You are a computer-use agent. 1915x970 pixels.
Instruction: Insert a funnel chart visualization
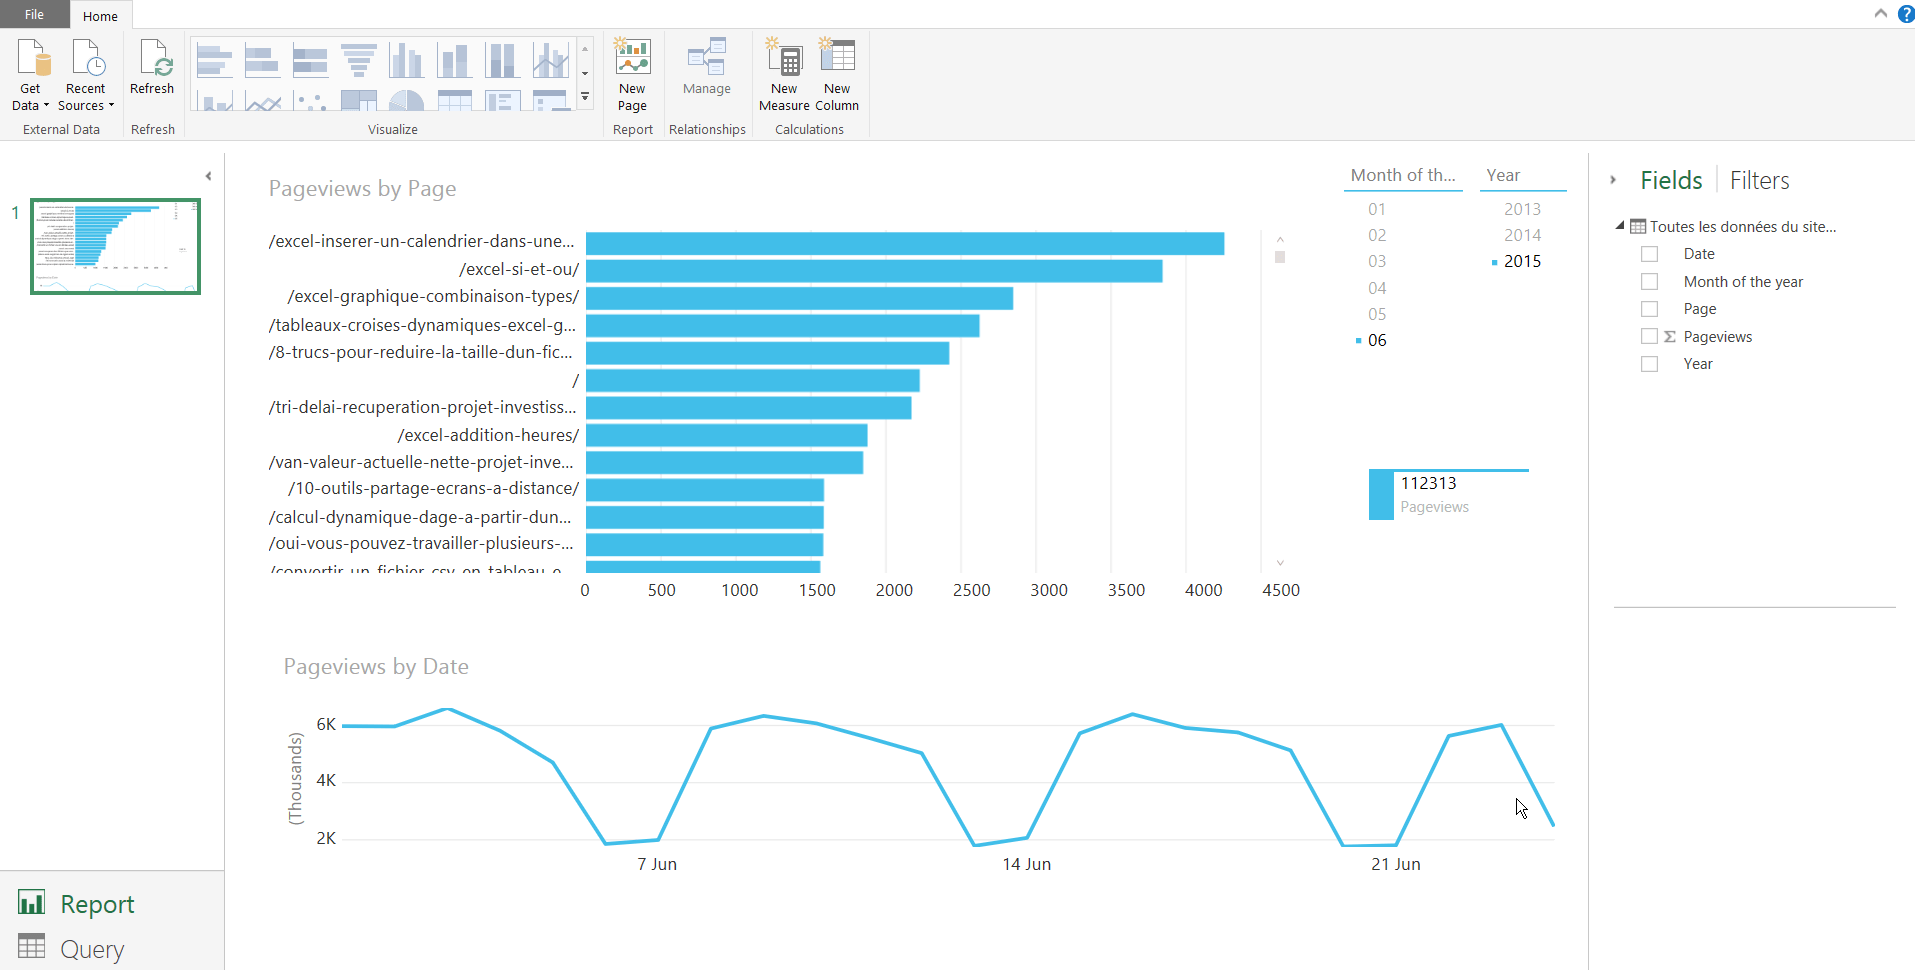pos(358,60)
